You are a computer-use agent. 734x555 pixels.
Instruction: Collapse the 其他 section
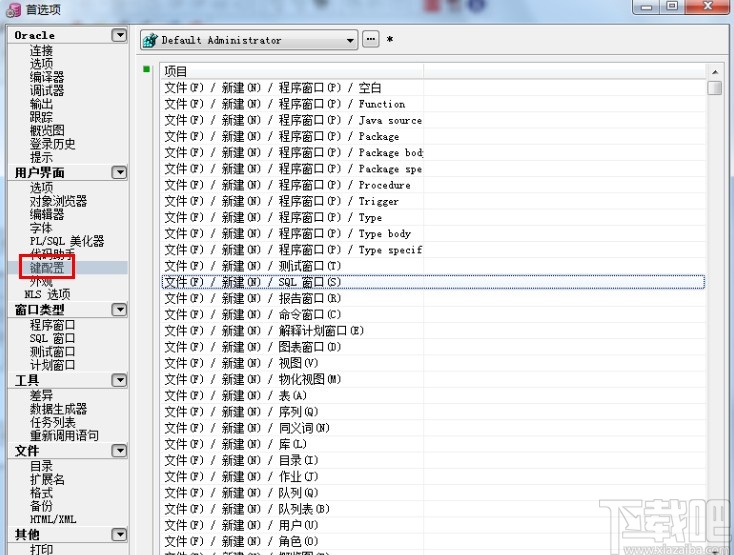(x=119, y=534)
